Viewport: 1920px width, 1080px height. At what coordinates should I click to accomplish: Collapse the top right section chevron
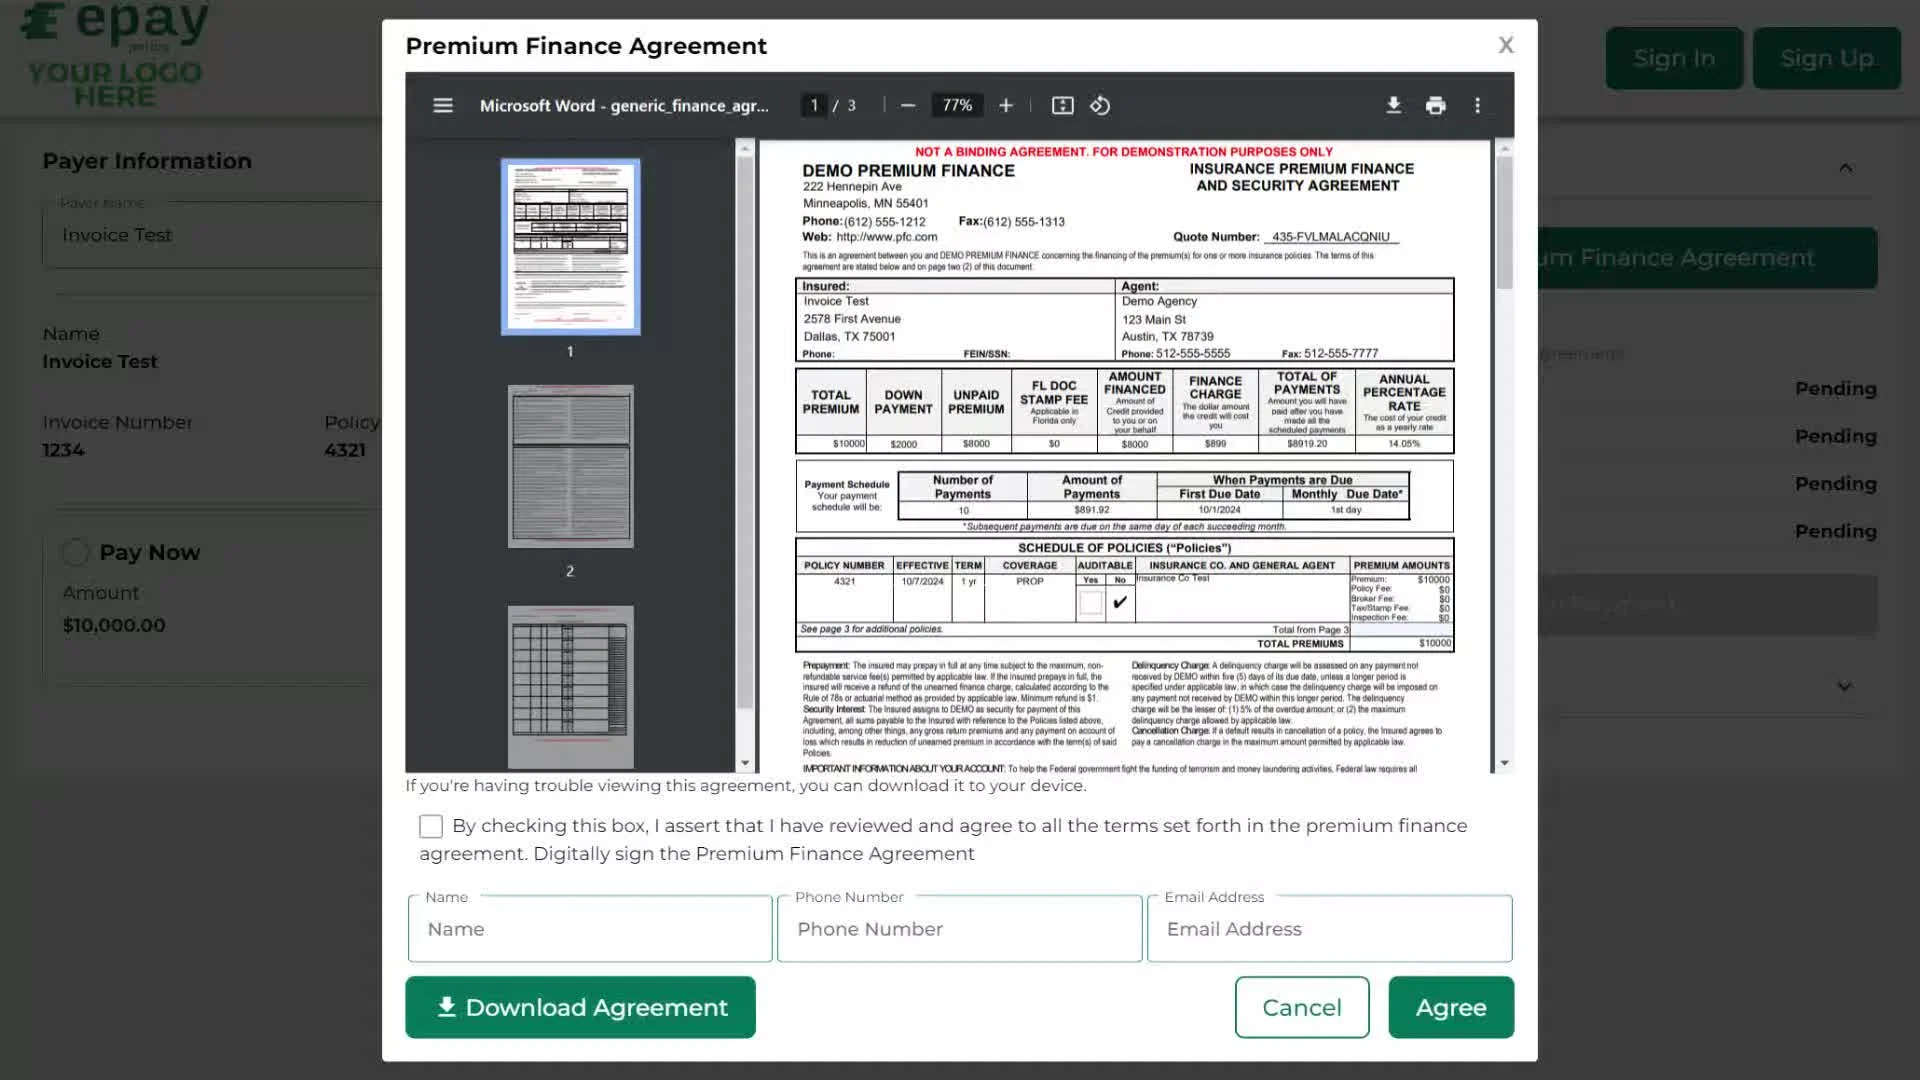click(1845, 168)
